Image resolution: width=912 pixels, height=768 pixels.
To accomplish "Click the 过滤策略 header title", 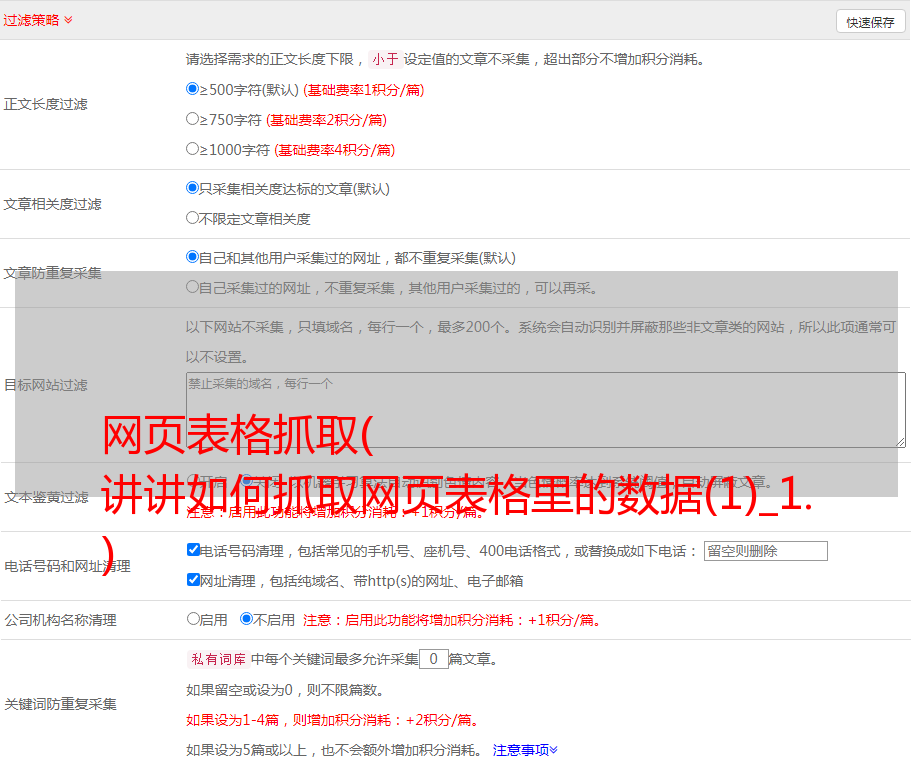I will pyautogui.click(x=31, y=20).
